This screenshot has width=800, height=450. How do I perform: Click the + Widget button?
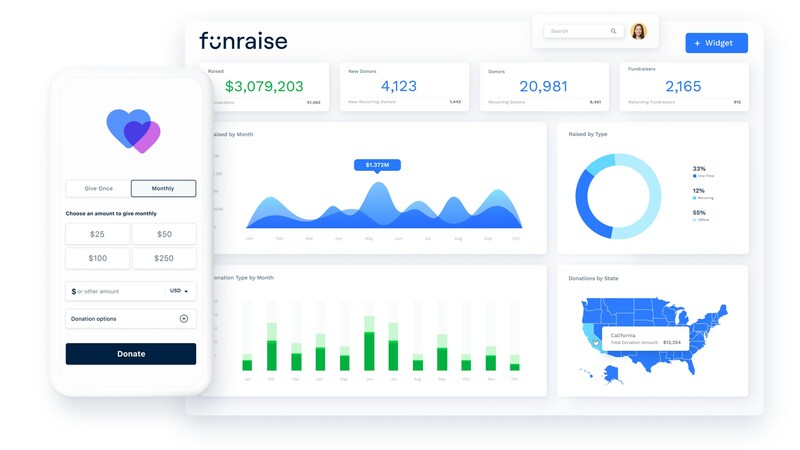tap(716, 43)
